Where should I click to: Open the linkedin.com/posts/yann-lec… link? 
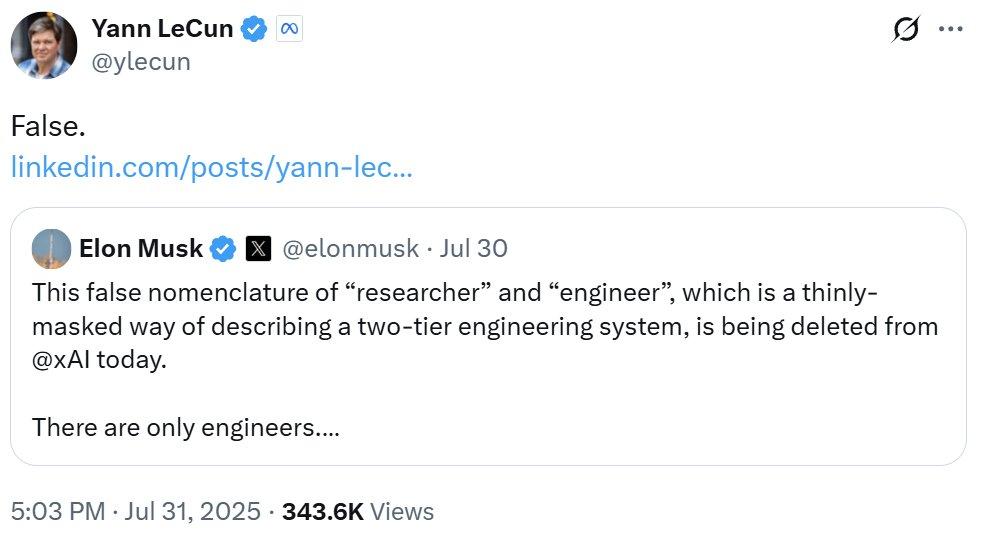coord(211,167)
